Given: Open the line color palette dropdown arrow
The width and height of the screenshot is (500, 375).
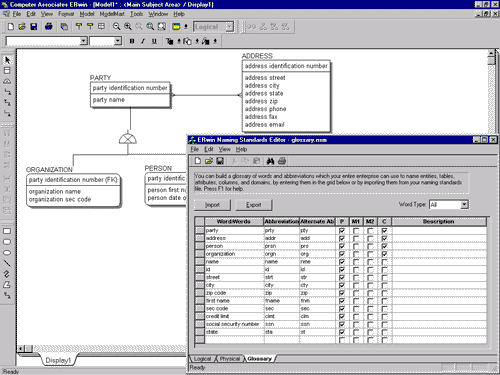Looking at the screenshot, I should (215, 41).
